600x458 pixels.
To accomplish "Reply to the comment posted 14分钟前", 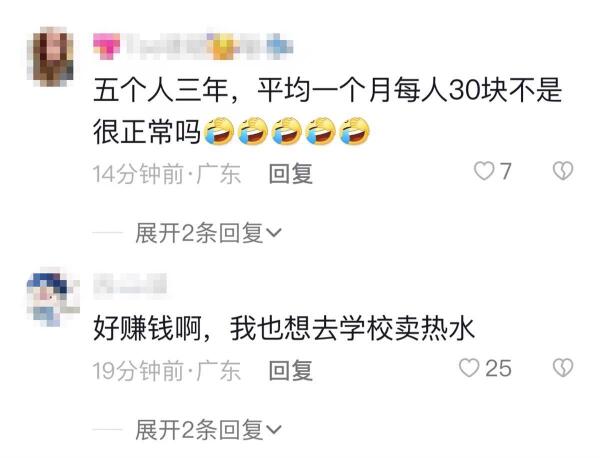I will (x=290, y=174).
